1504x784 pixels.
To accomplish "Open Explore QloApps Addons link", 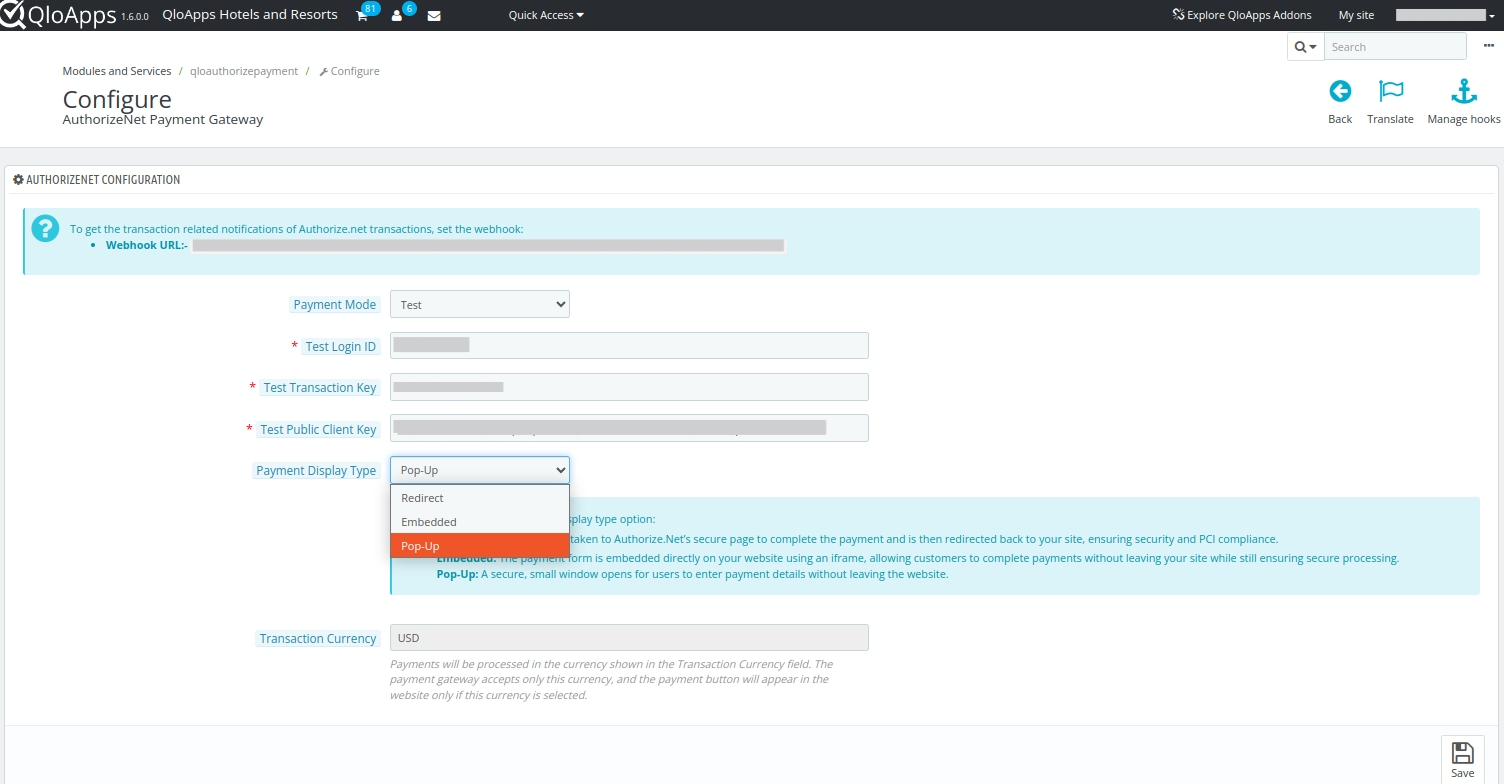I will [1241, 15].
